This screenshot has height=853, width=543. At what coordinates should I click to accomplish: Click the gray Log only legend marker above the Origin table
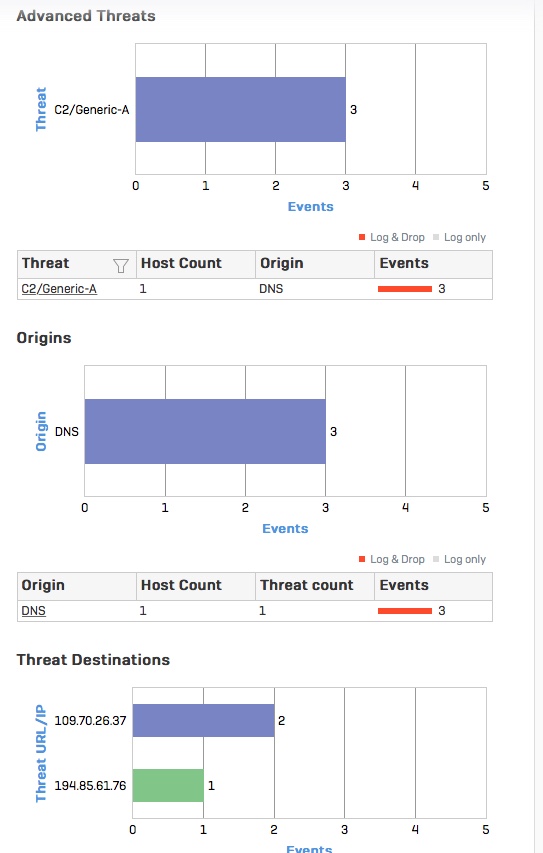pyautogui.click(x=436, y=559)
